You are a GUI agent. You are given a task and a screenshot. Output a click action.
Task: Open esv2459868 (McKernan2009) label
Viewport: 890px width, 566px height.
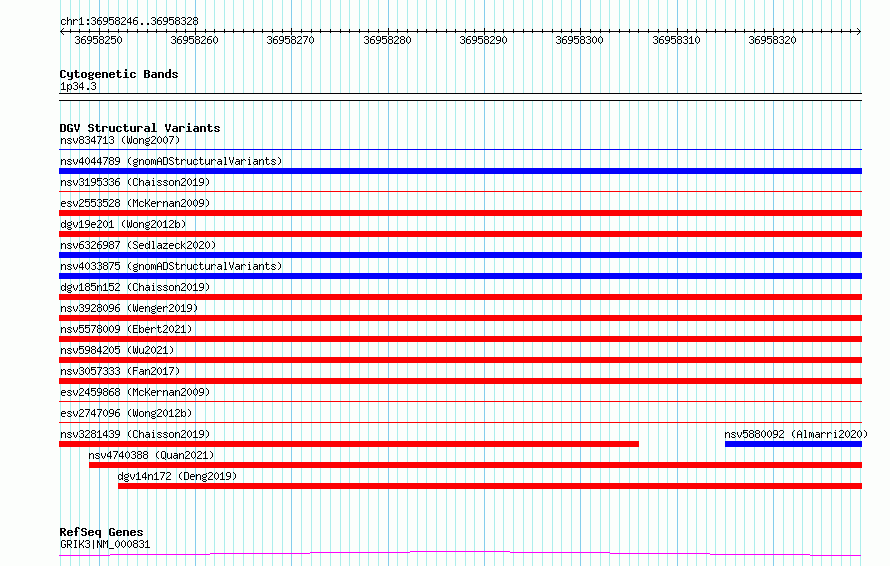click(135, 392)
